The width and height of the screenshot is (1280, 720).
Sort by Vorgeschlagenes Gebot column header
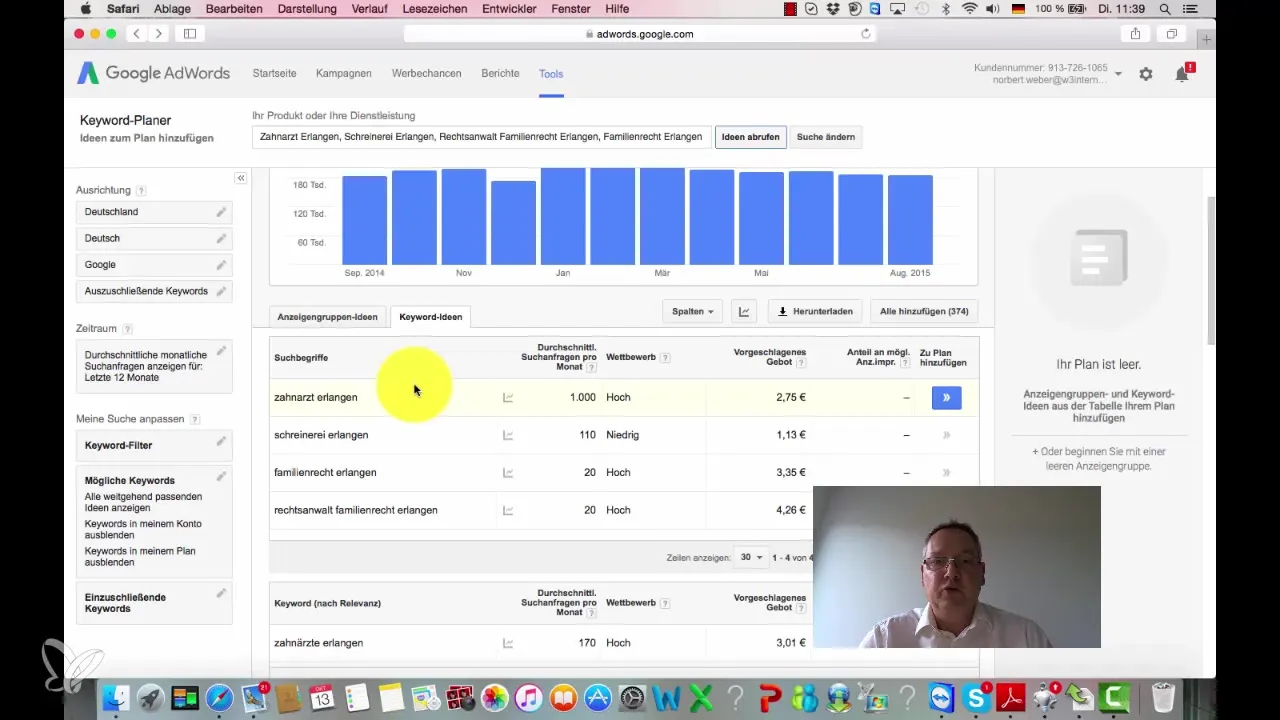[770, 357]
